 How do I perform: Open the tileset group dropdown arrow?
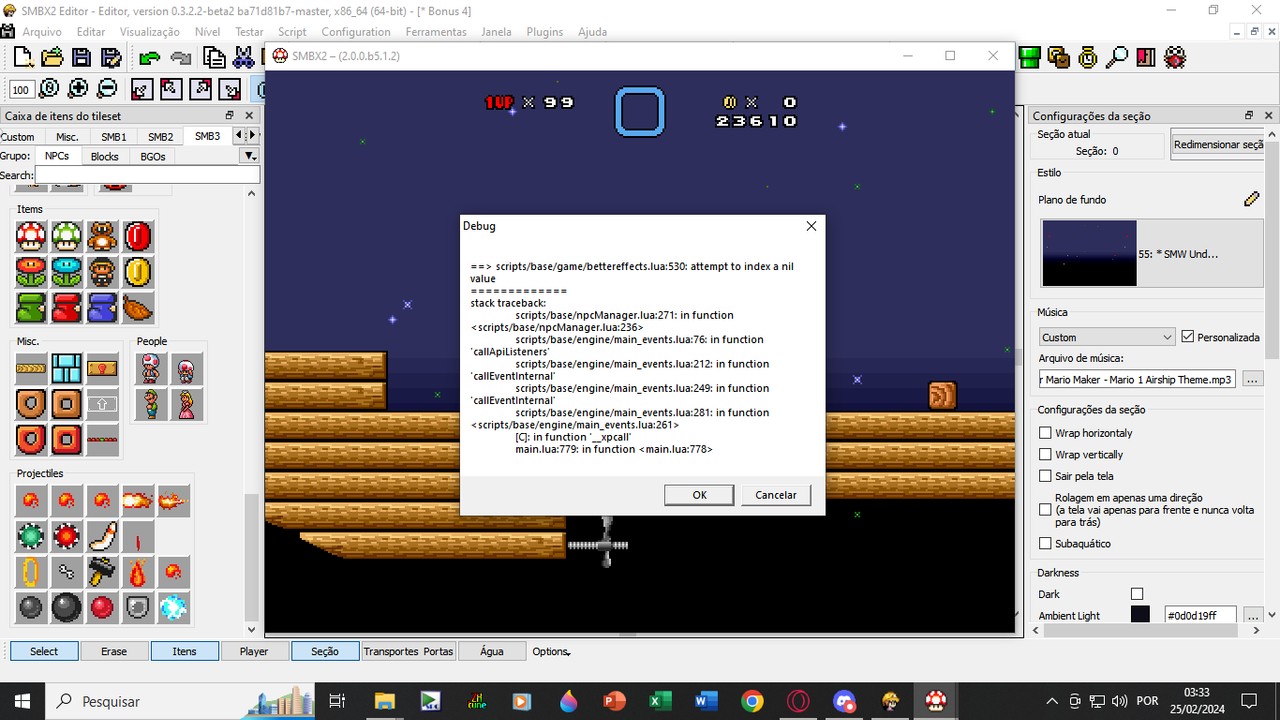(x=250, y=156)
